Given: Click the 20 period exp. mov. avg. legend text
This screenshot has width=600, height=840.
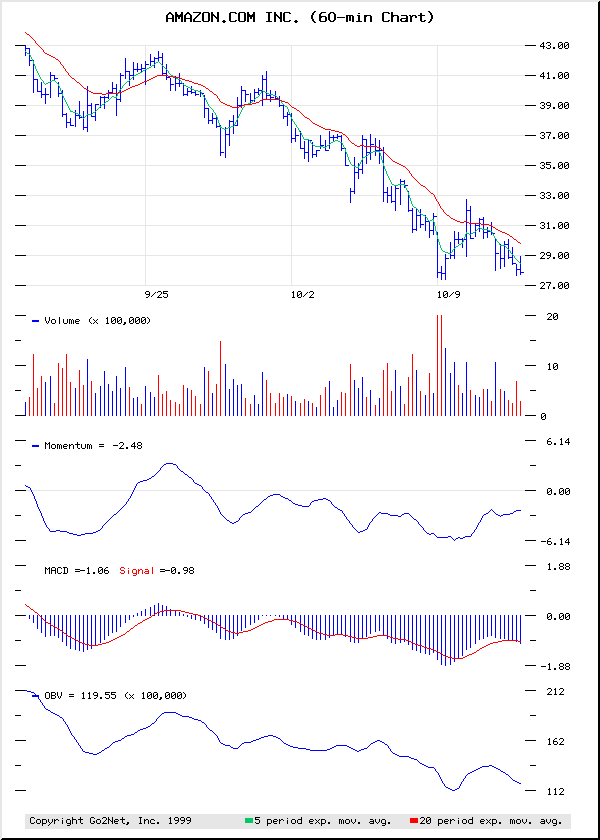Looking at the screenshot, I should (490, 821).
